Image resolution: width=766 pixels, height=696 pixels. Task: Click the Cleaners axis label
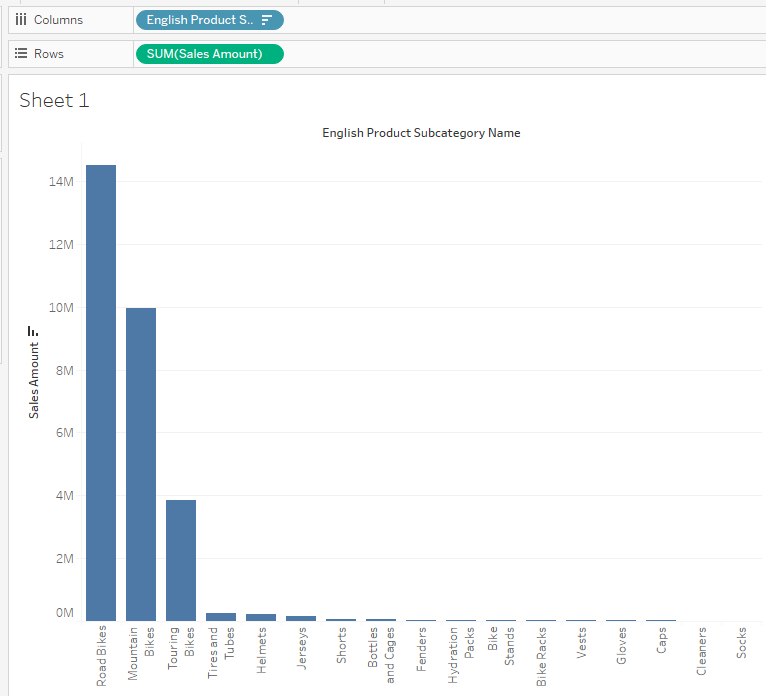[x=701, y=652]
